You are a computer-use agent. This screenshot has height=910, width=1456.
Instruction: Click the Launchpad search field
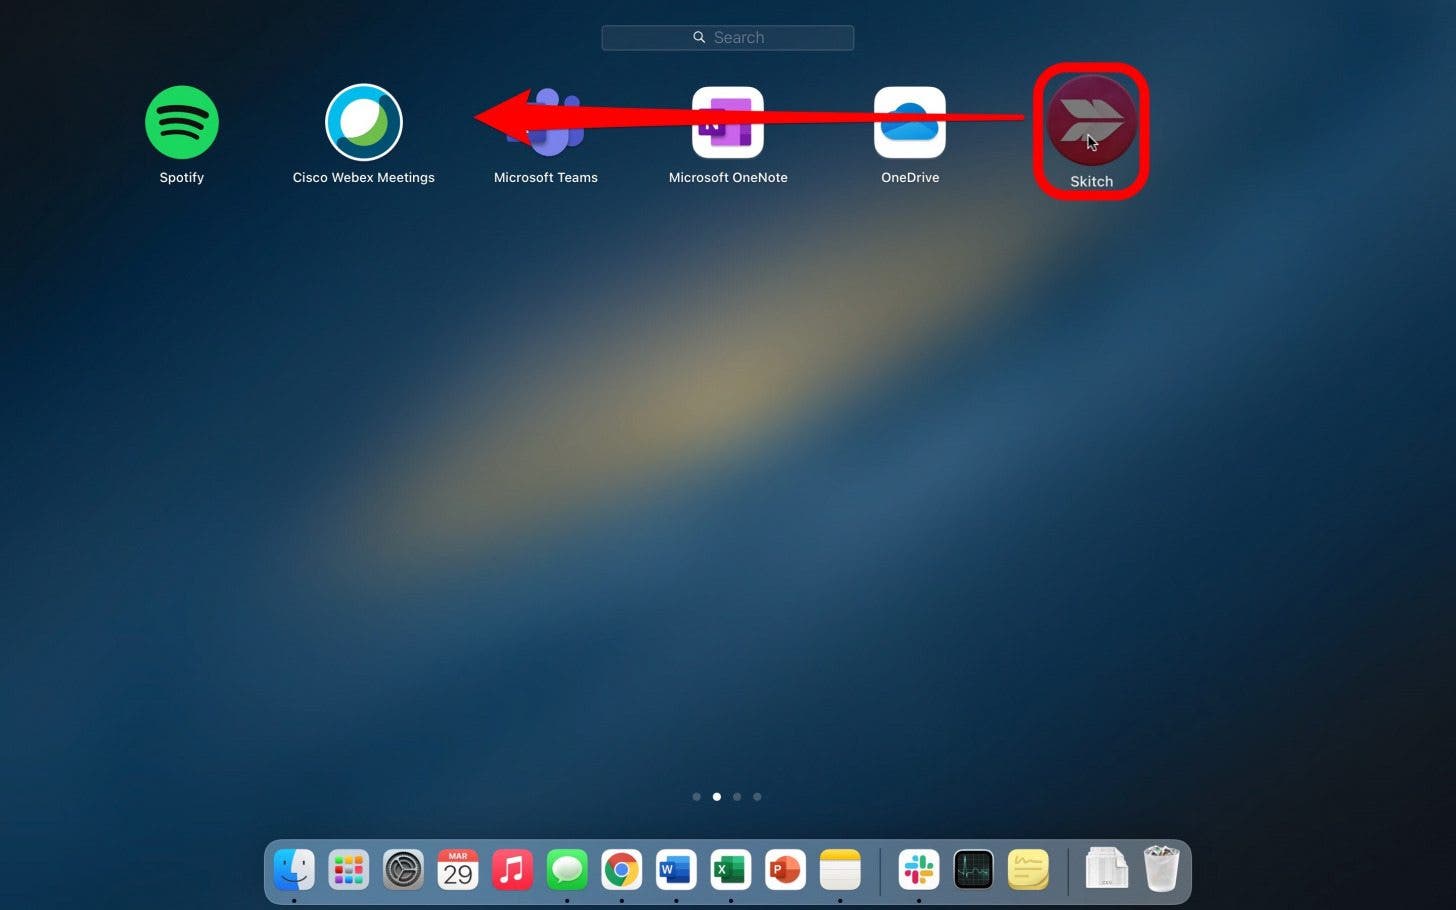click(x=728, y=37)
